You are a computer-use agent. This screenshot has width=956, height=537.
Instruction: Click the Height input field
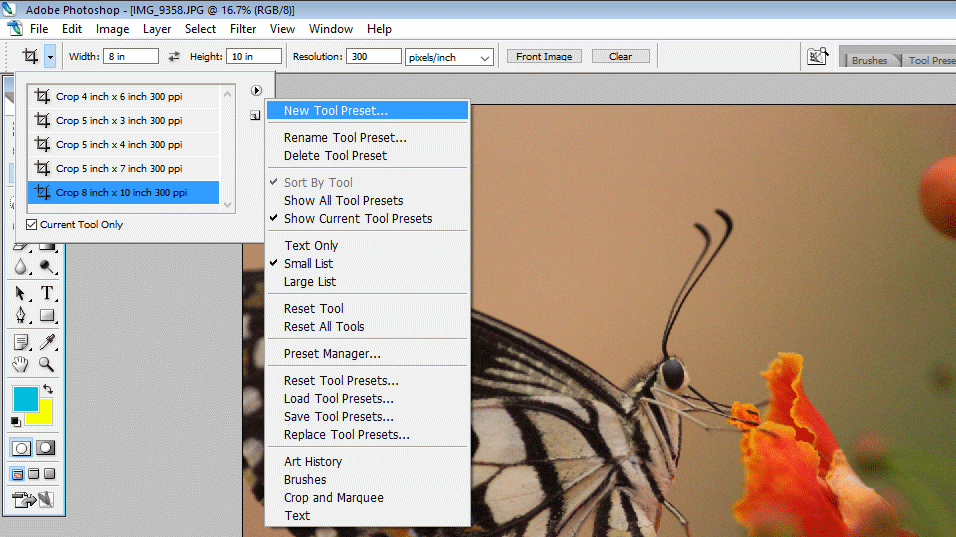pos(254,57)
